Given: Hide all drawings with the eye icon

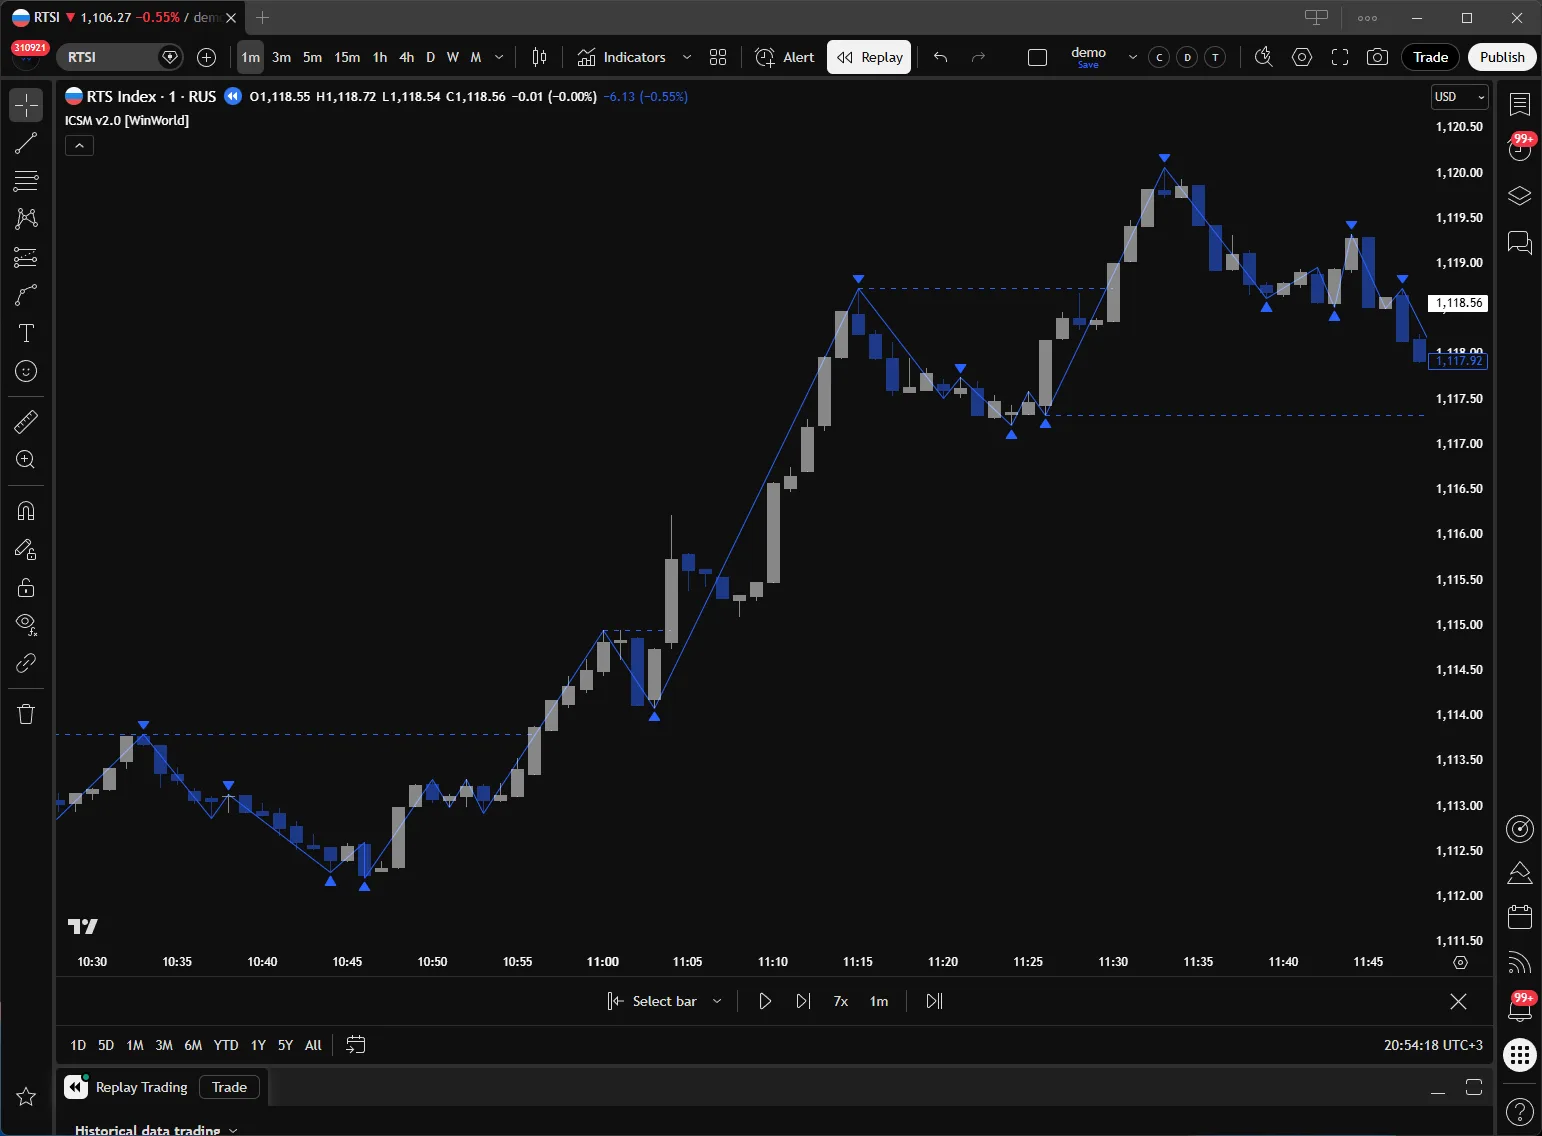Looking at the screenshot, I should 26,625.
